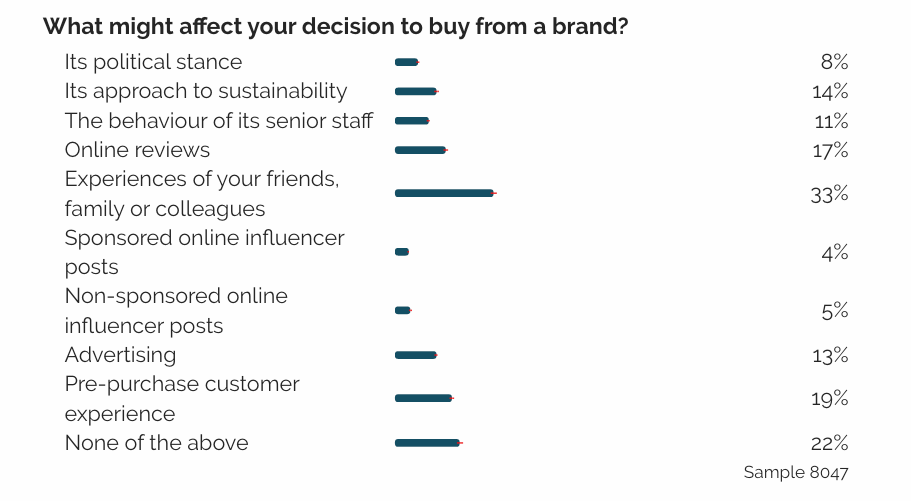Select the 'Its political stance' label
This screenshot has width=911, height=501.
coord(153,62)
